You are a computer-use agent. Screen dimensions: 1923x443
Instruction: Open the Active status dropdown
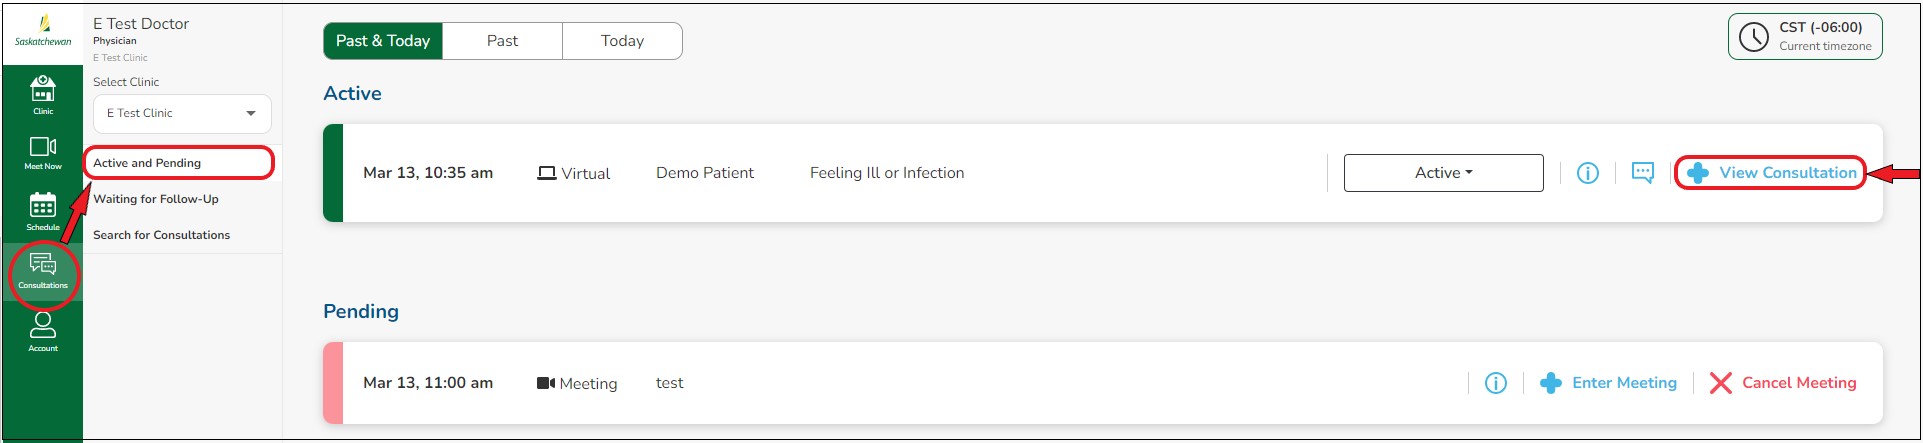pyautogui.click(x=1443, y=173)
